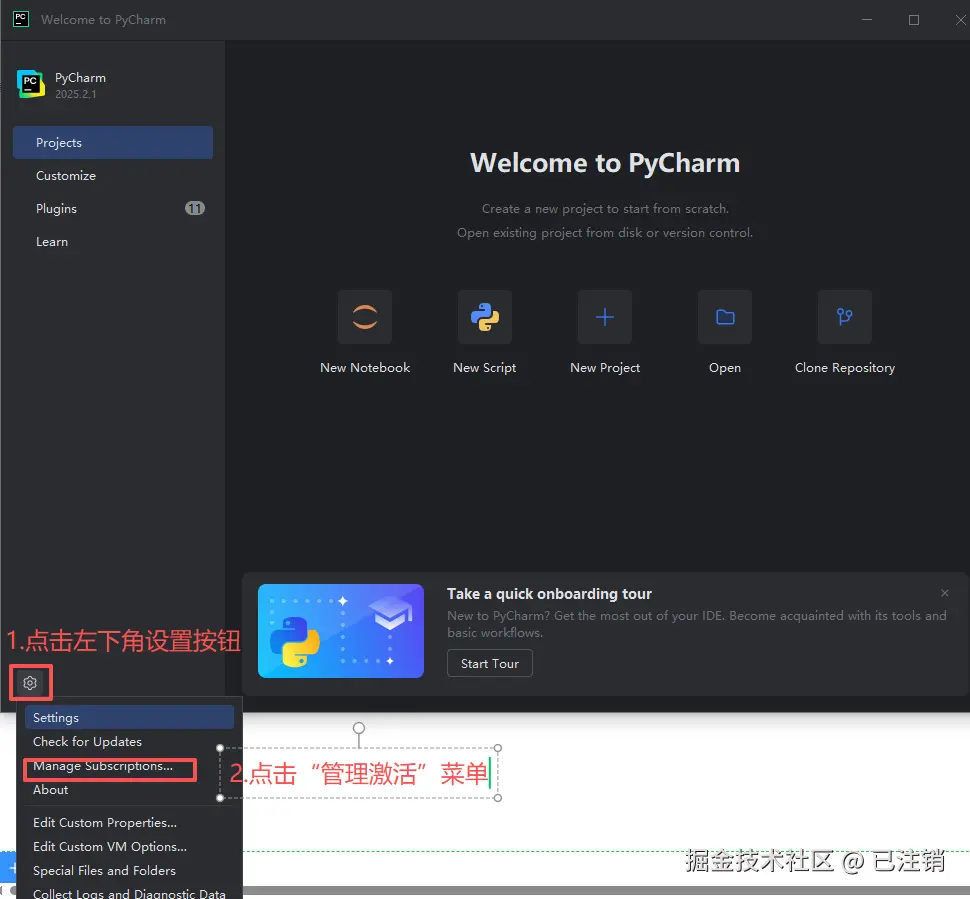The height and width of the screenshot is (899, 970).
Task: Open Manage Subscriptions menu item
Action: point(129,766)
